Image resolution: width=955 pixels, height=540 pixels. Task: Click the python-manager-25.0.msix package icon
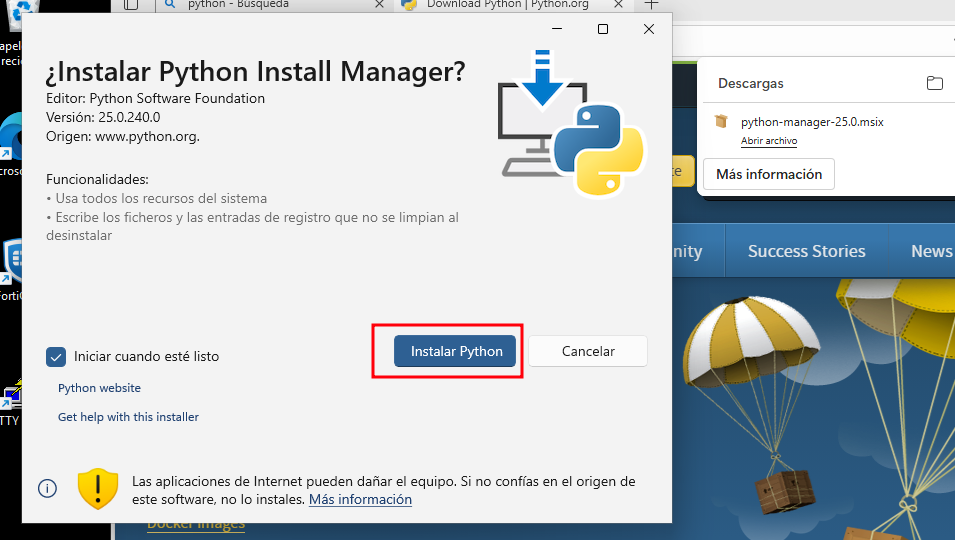(721, 122)
